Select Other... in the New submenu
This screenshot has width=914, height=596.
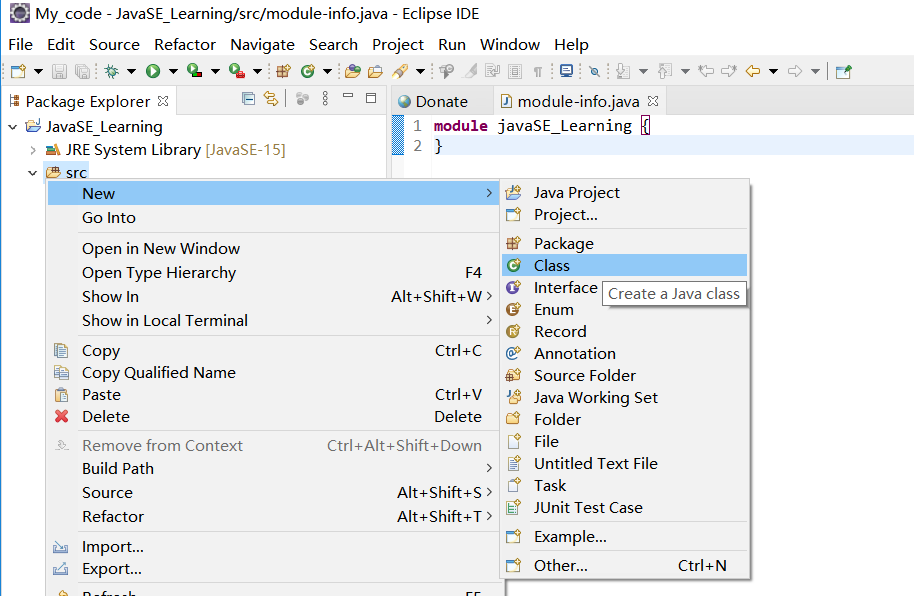[x=624, y=566]
